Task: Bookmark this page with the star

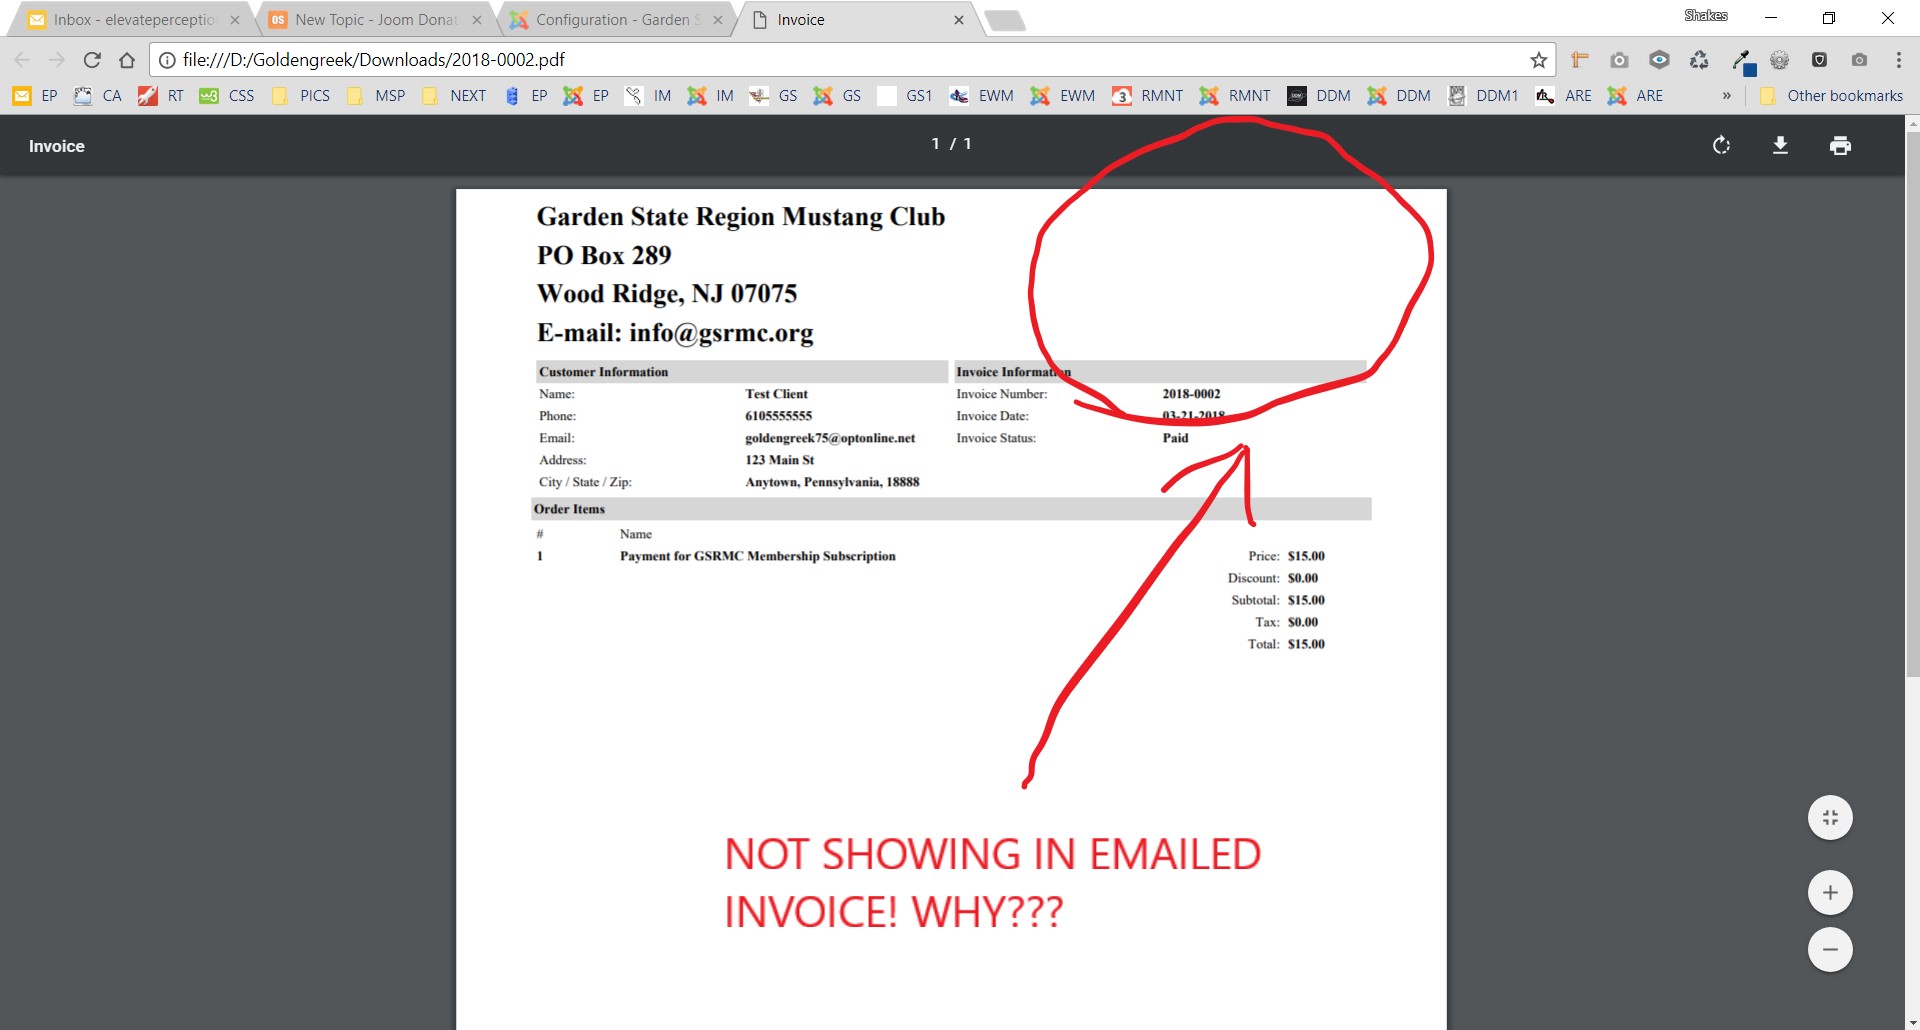Action: tap(1538, 60)
